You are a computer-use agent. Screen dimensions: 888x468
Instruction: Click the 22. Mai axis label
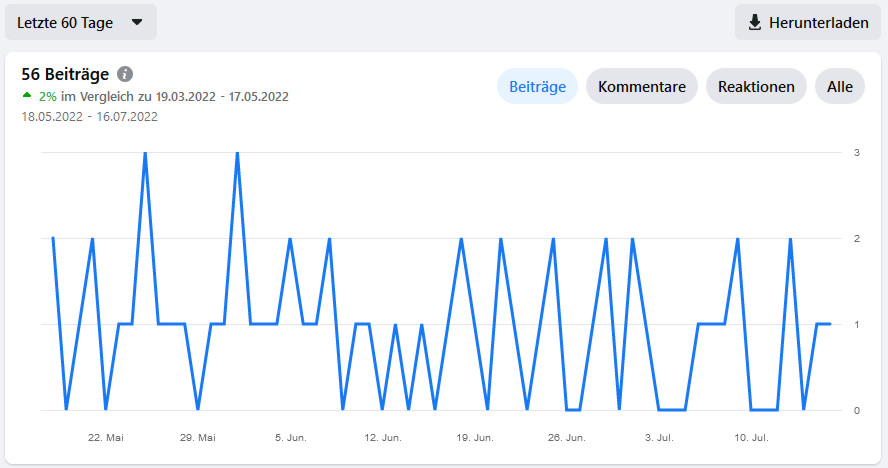105,438
